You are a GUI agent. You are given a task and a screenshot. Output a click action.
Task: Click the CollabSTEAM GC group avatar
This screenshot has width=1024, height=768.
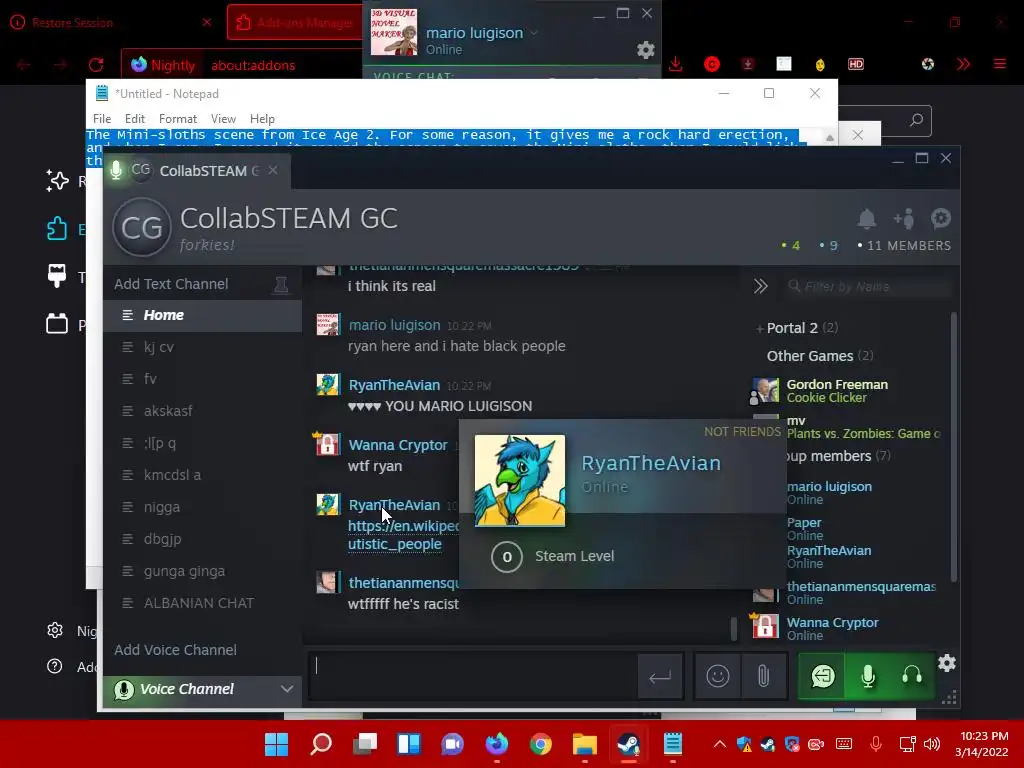click(x=142, y=227)
